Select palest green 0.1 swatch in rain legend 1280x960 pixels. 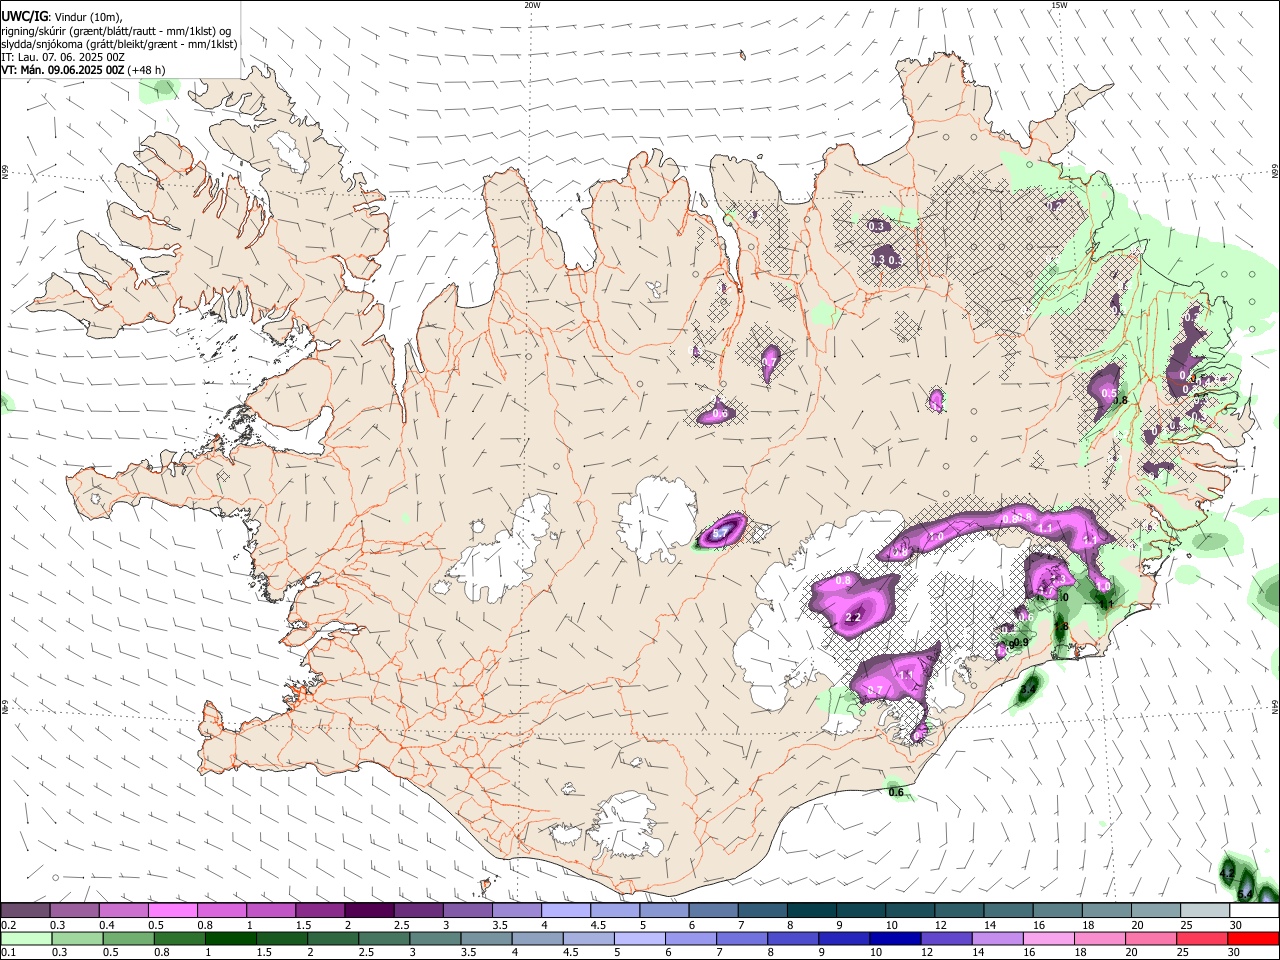(x=27, y=938)
